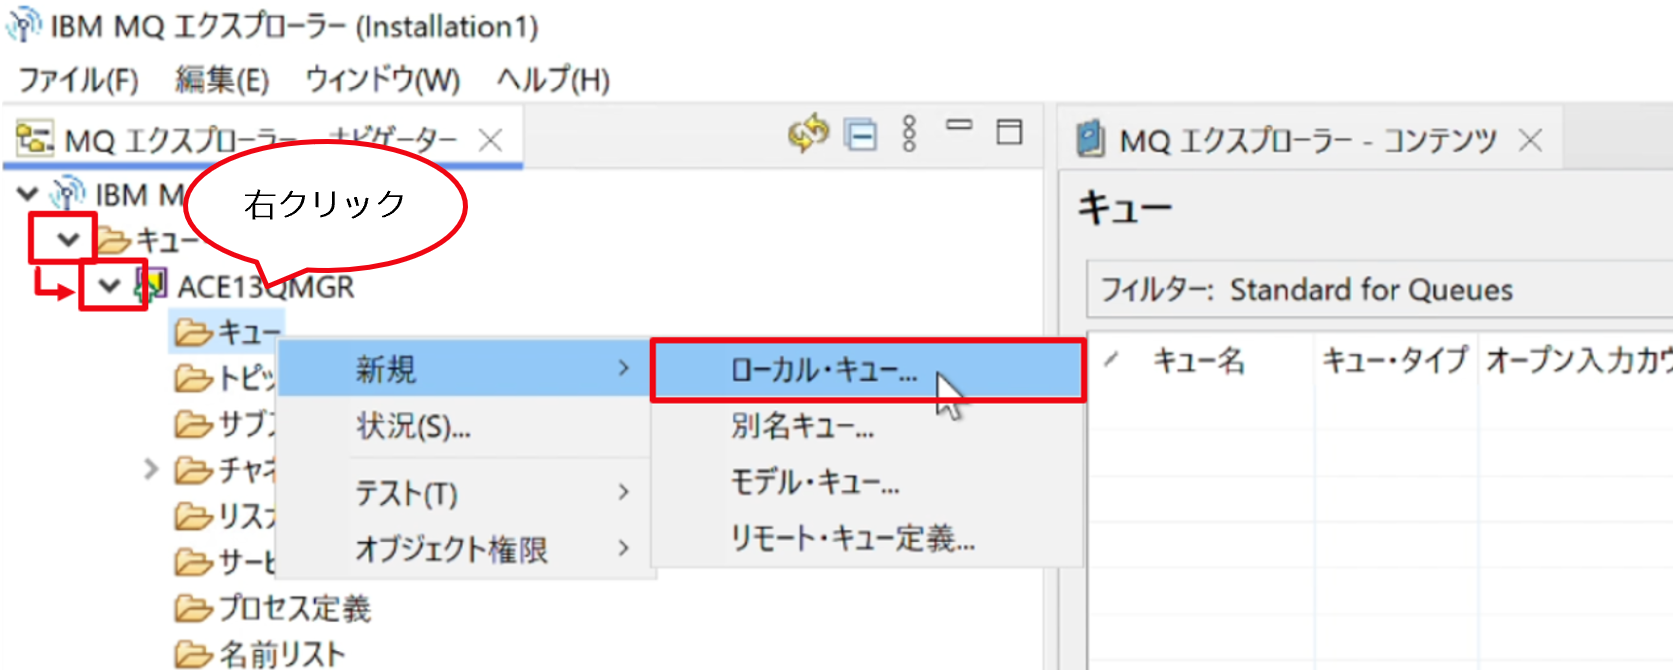Select the サービス folder
The height and width of the screenshot is (670, 1673).
[226, 562]
